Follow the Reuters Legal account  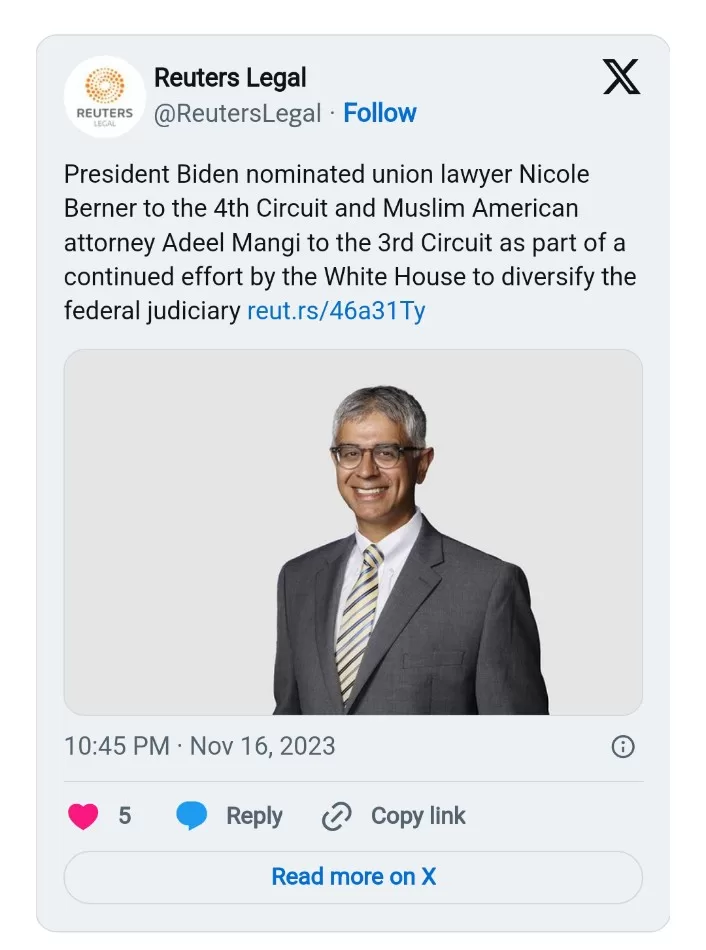coord(380,113)
